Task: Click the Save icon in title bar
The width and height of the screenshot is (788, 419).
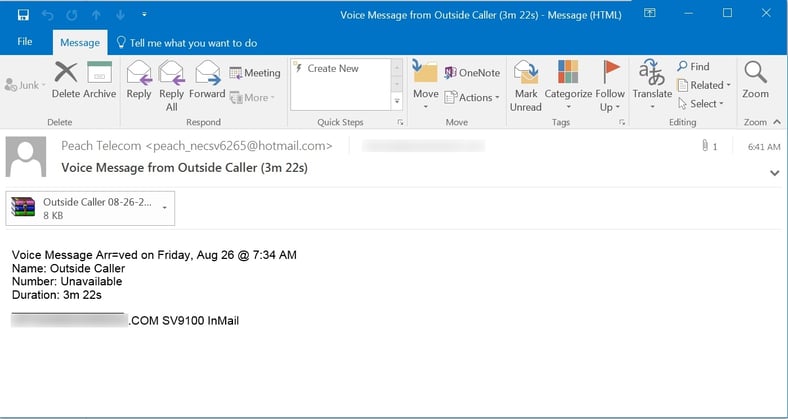Action: tap(23, 14)
